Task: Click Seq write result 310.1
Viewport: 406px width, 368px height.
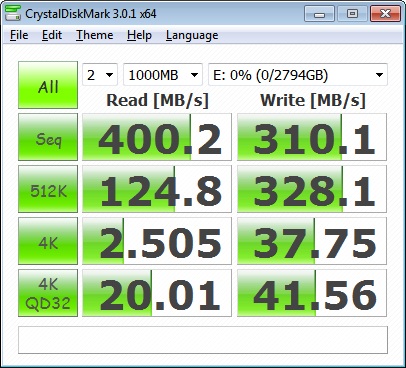Action: 312,137
